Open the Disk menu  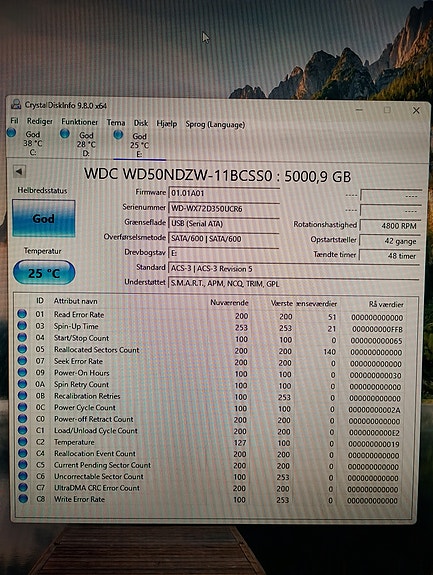point(141,123)
